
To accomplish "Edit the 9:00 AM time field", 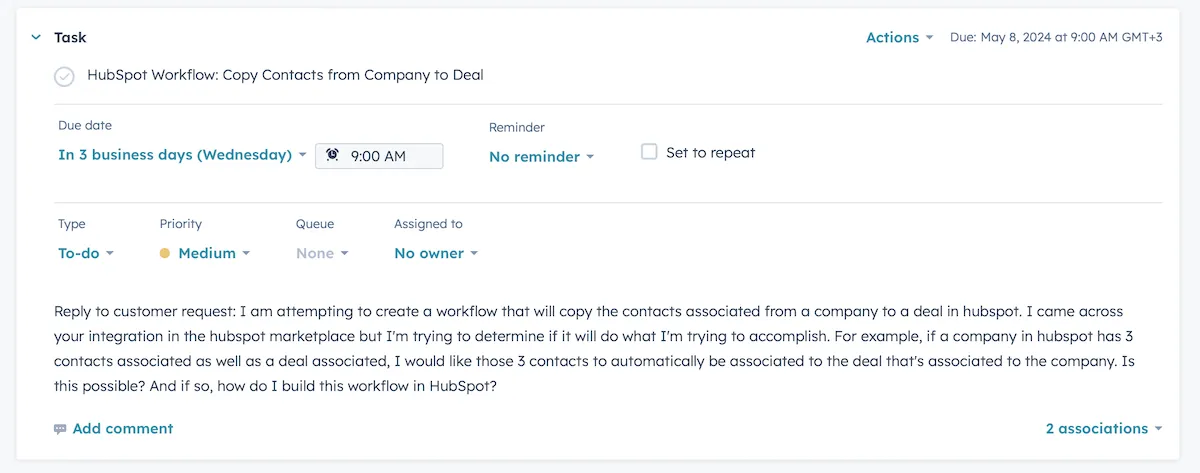I will click(x=390, y=156).
